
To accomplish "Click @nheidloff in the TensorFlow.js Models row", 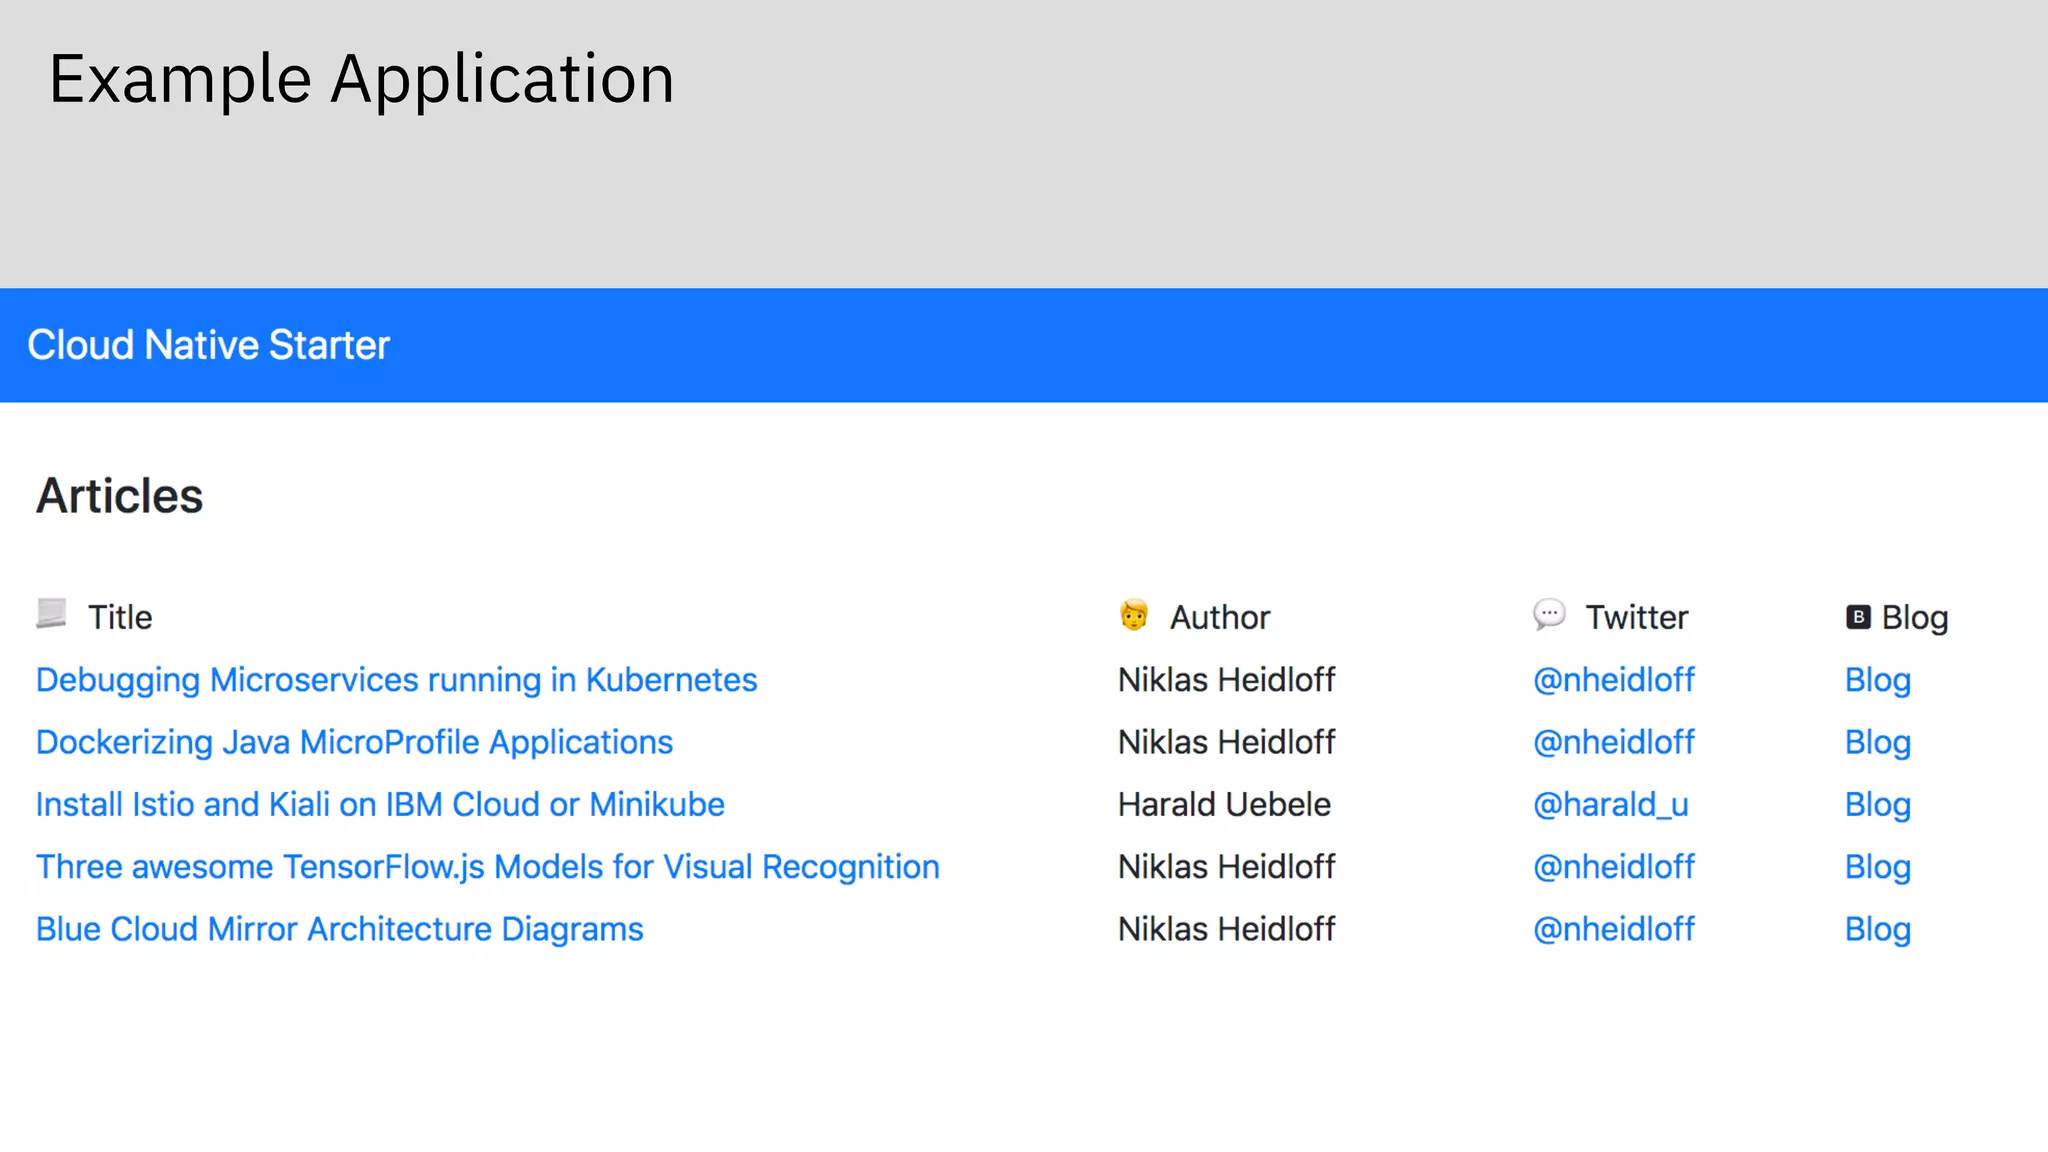I will pos(1614,867).
